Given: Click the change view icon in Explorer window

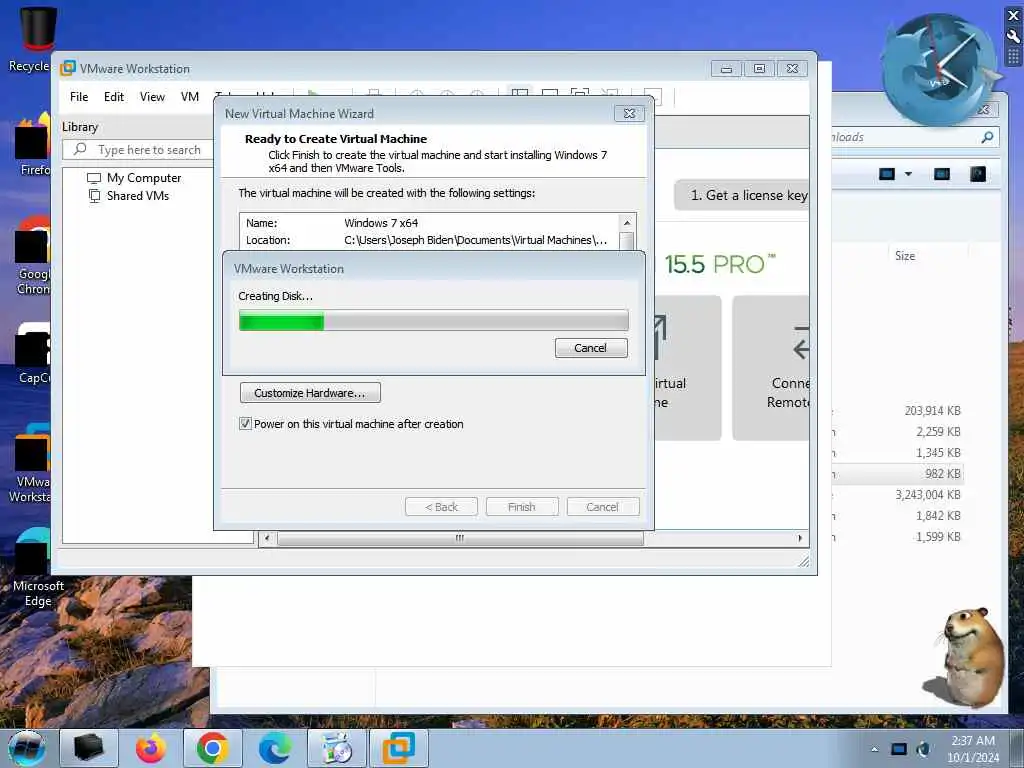Looking at the screenshot, I should click(x=887, y=174).
